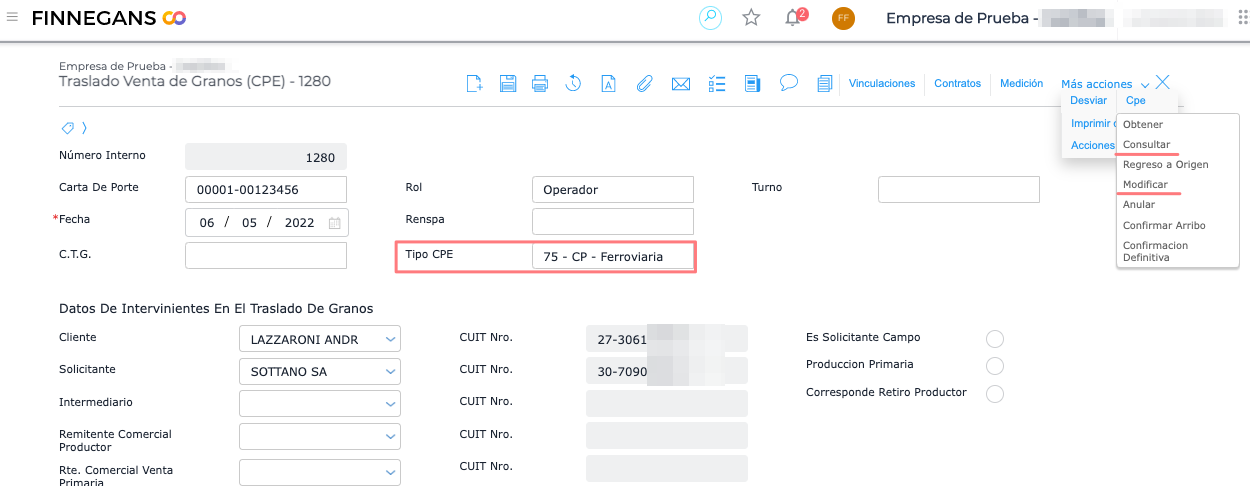Viewport: 1250px width, 486px height.
Task: Click the notifications bell icon
Action: click(793, 18)
